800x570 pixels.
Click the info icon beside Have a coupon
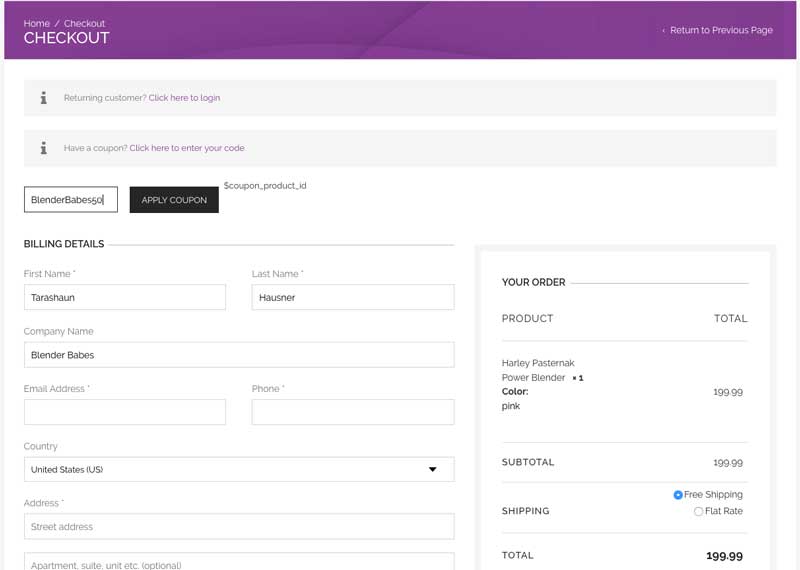pyautogui.click(x=43, y=148)
